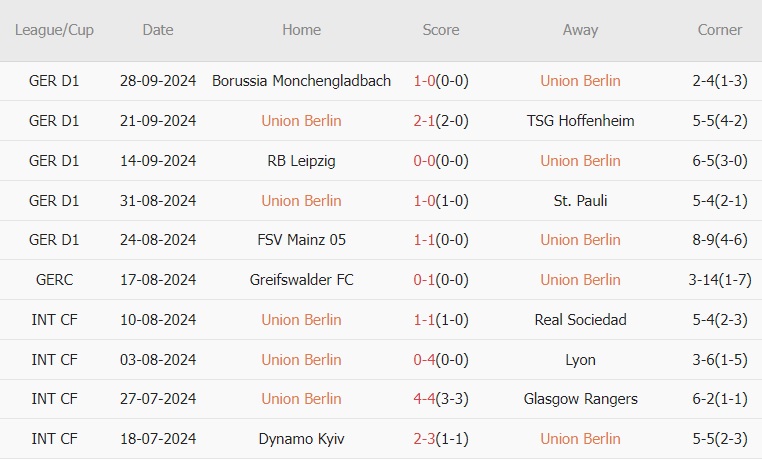
Task: Click the Borussia Monchengladbach team name
Action: point(301,81)
